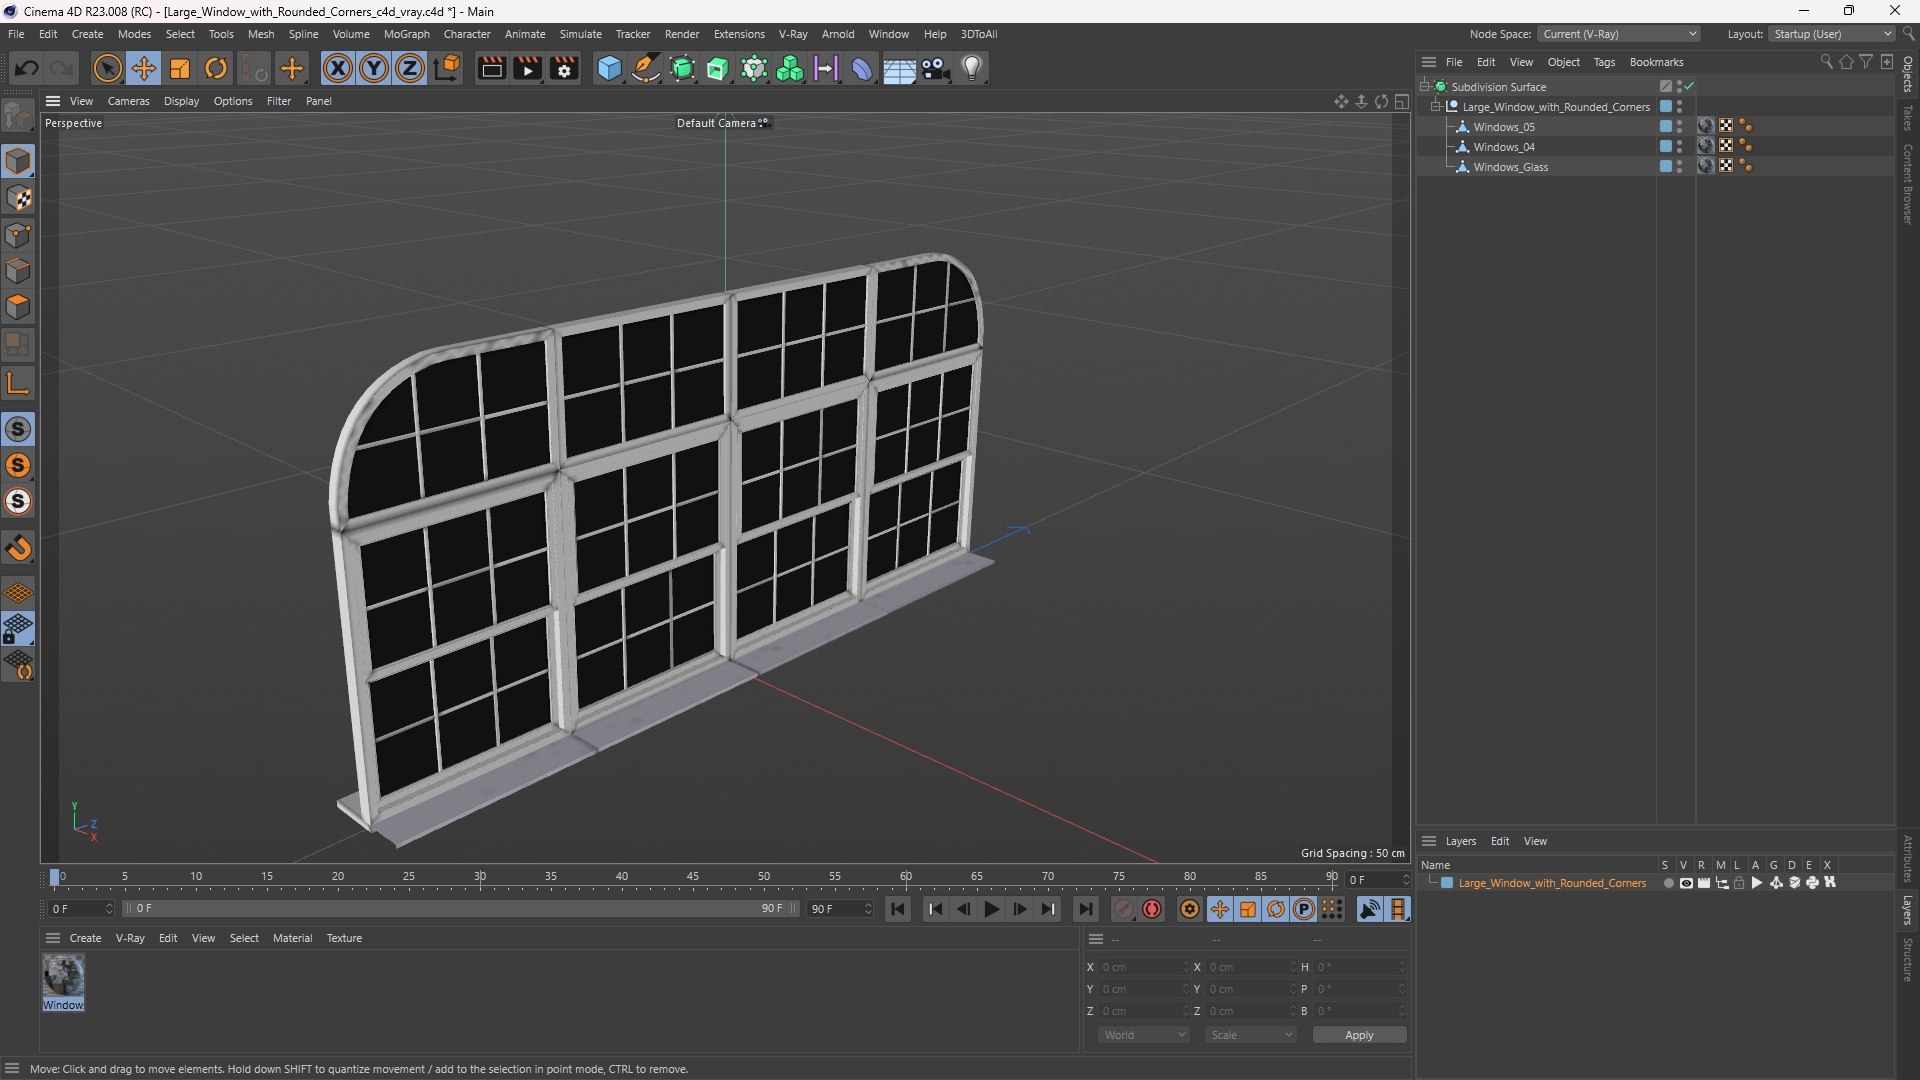Click the Undo arrow icon

[x=27, y=68]
